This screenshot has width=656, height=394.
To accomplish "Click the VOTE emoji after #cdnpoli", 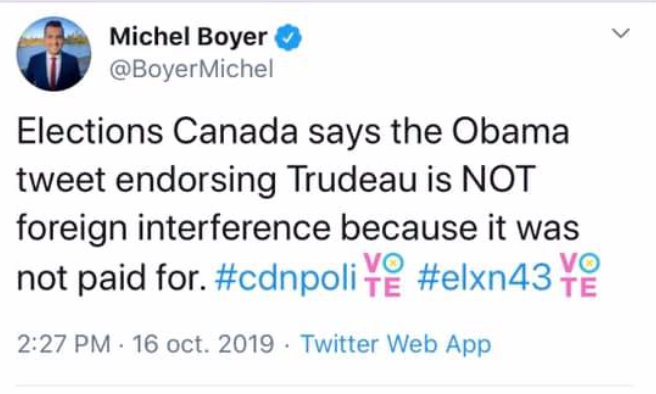I will point(383,275).
